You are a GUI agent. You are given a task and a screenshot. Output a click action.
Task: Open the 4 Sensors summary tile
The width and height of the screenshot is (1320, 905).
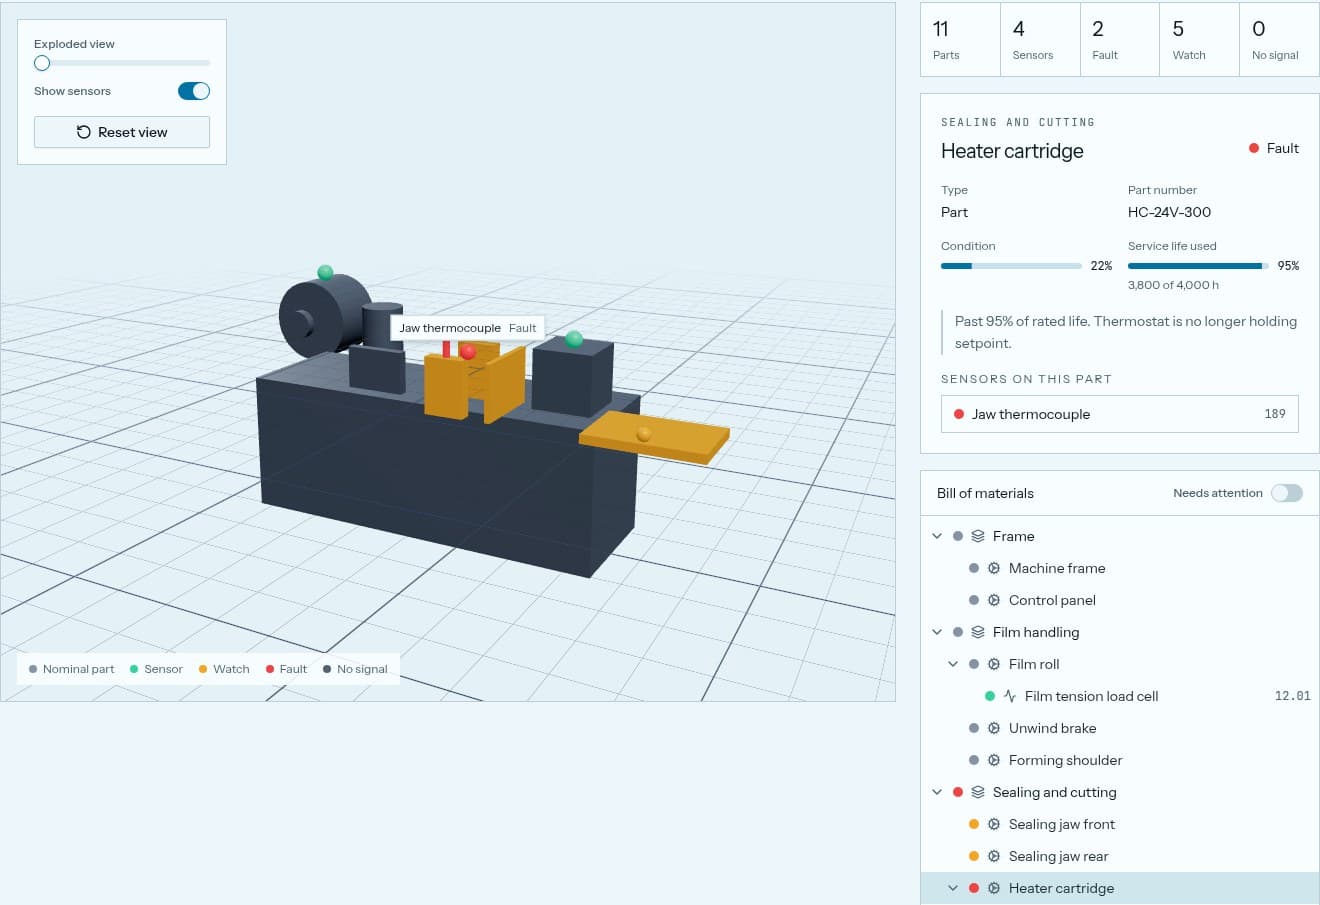pyautogui.click(x=1040, y=40)
